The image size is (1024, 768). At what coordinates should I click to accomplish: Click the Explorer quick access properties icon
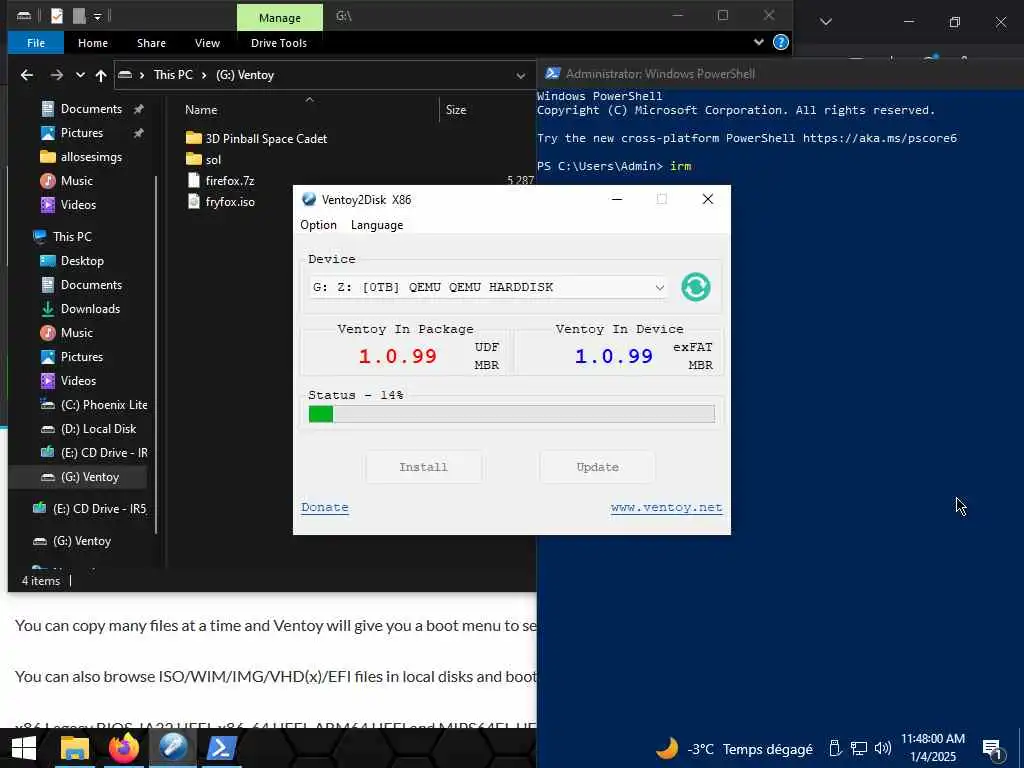click(x=57, y=16)
